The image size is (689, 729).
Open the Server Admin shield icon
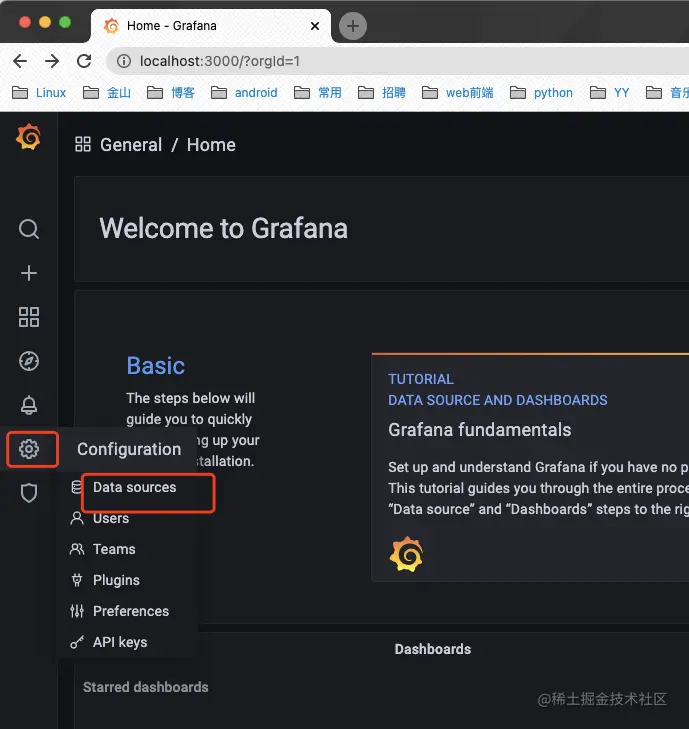[29, 493]
